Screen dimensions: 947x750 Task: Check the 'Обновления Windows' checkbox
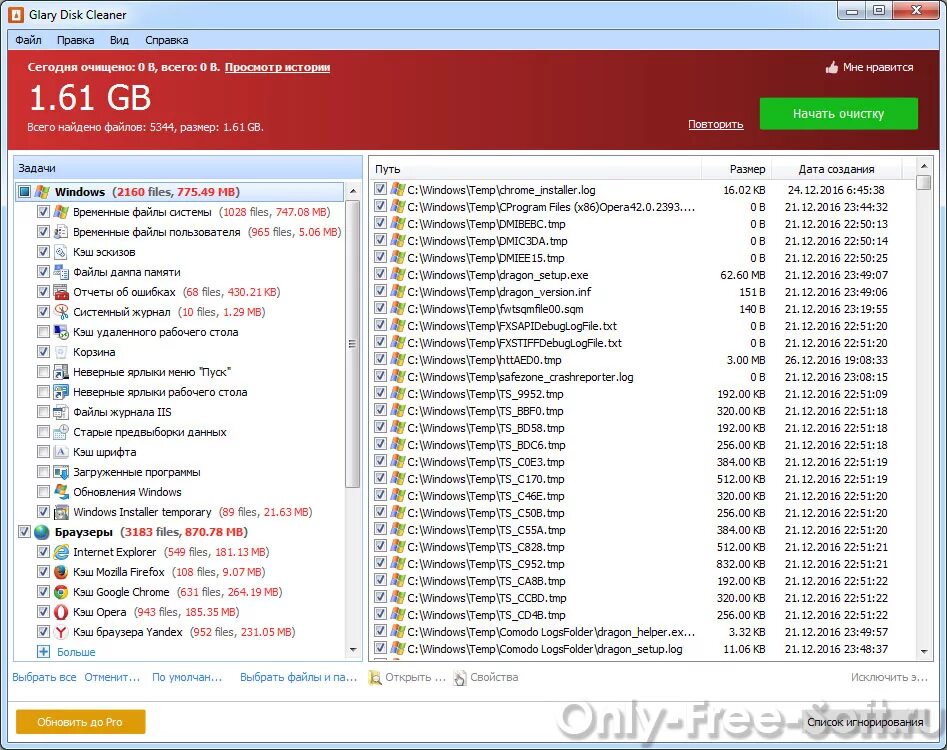(43, 492)
